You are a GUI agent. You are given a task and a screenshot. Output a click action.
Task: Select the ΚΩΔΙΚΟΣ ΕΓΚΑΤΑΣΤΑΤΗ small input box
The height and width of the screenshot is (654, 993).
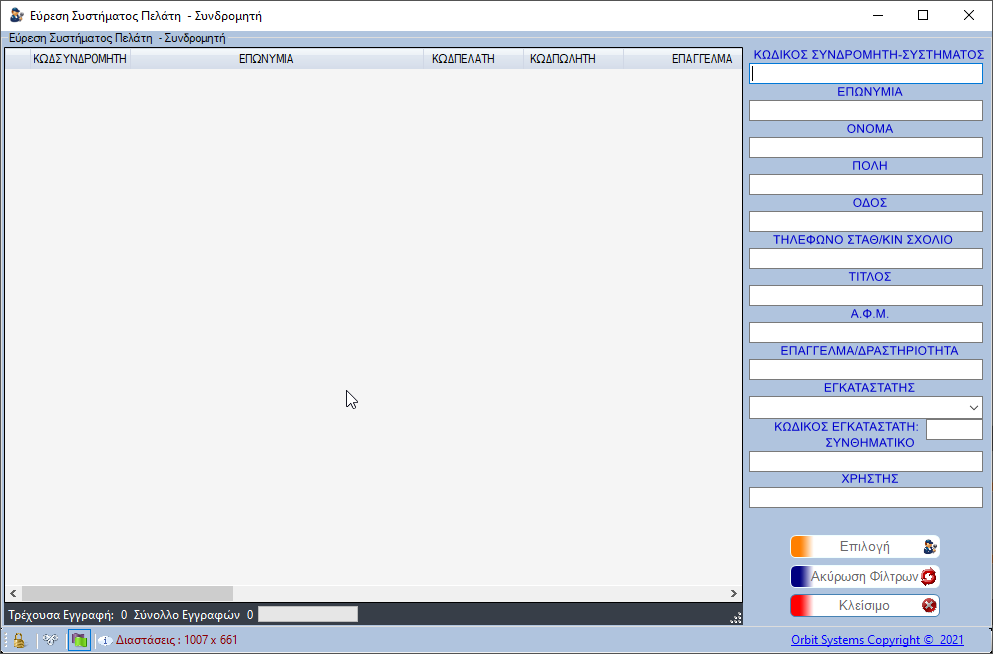coord(954,429)
